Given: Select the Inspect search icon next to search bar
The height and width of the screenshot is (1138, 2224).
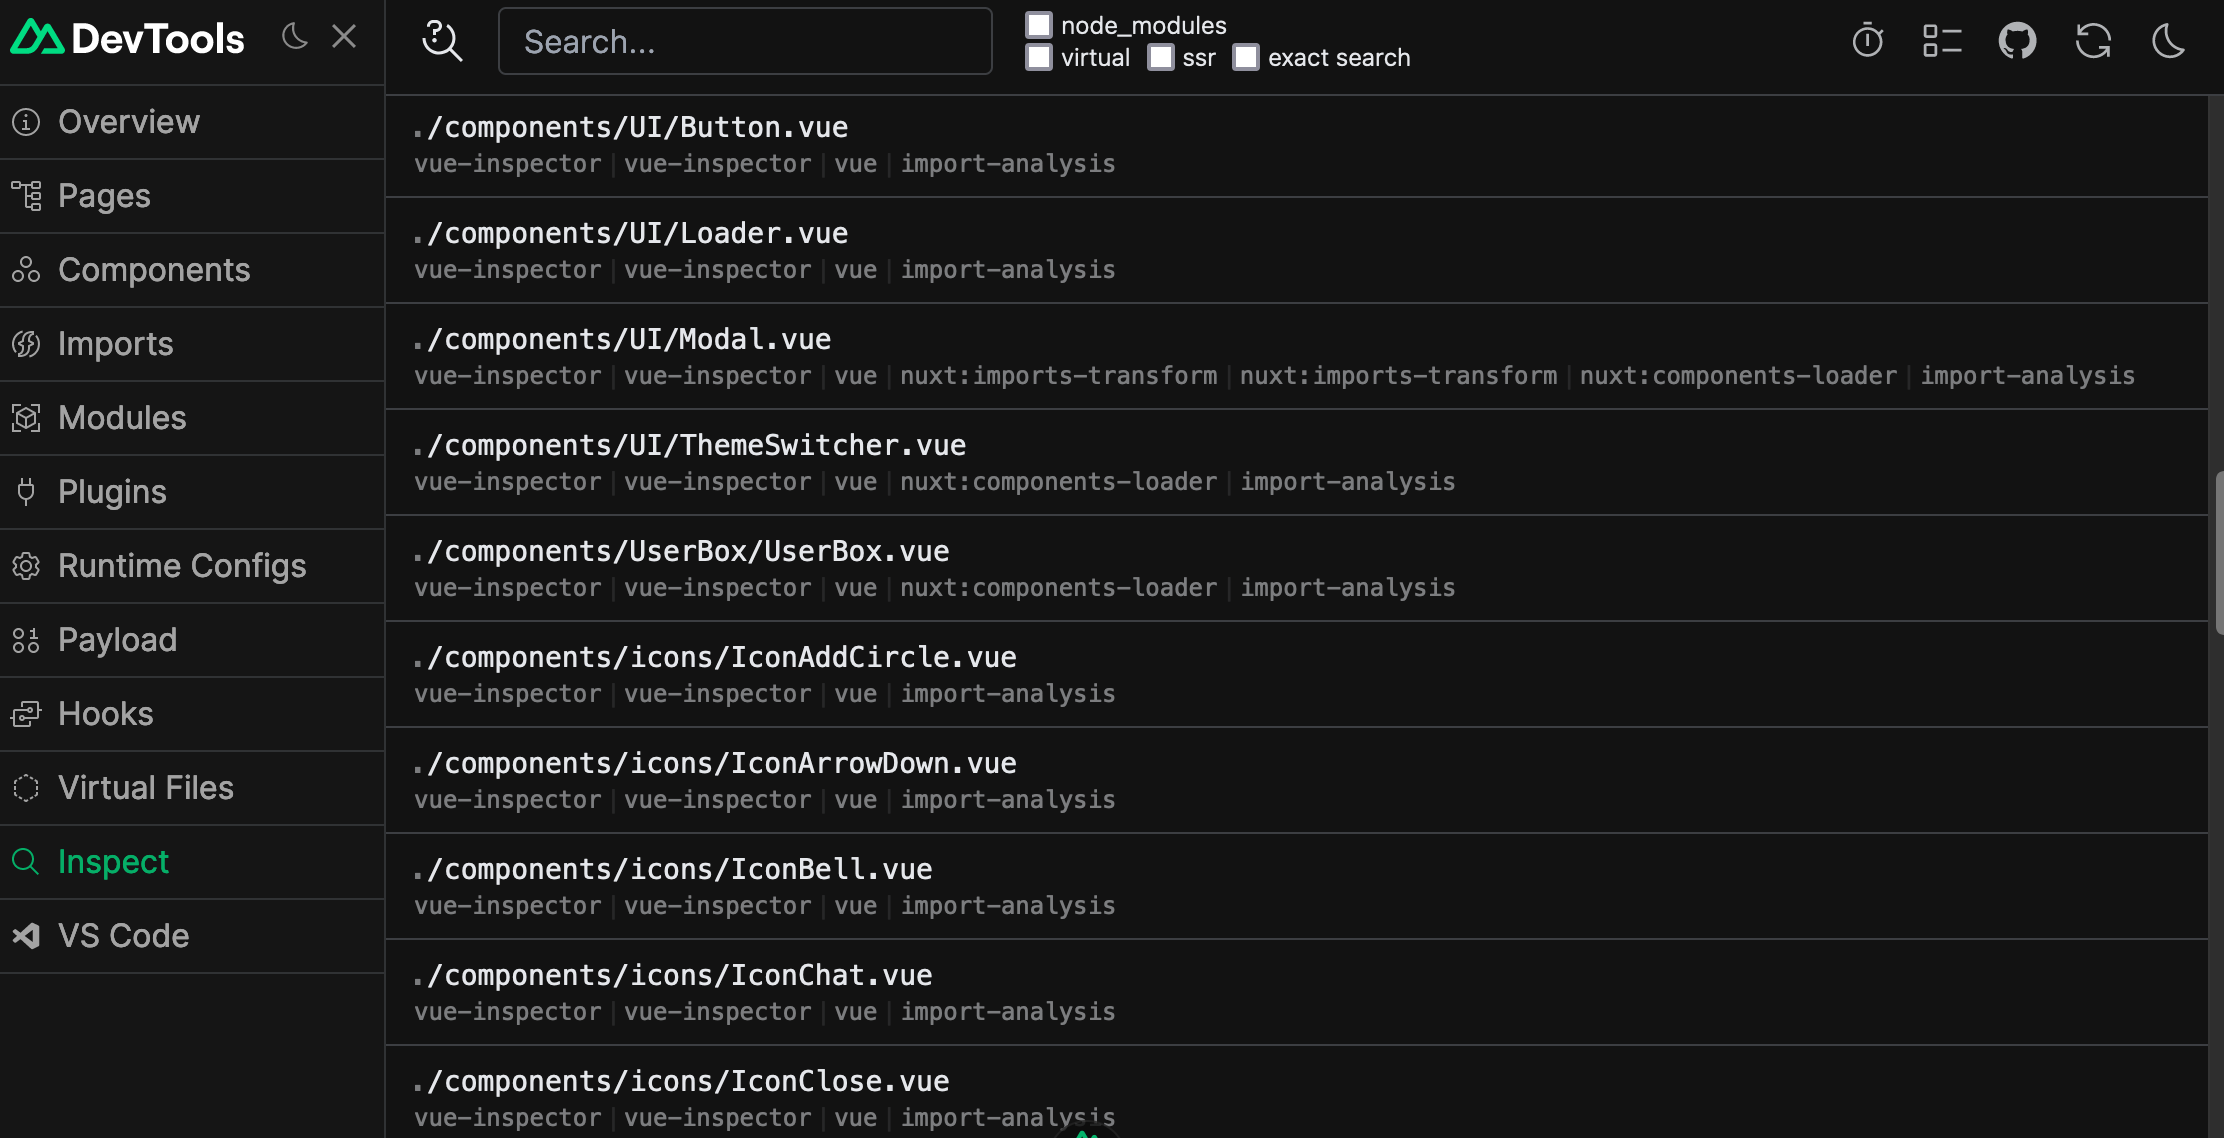Looking at the screenshot, I should pyautogui.click(x=442, y=41).
